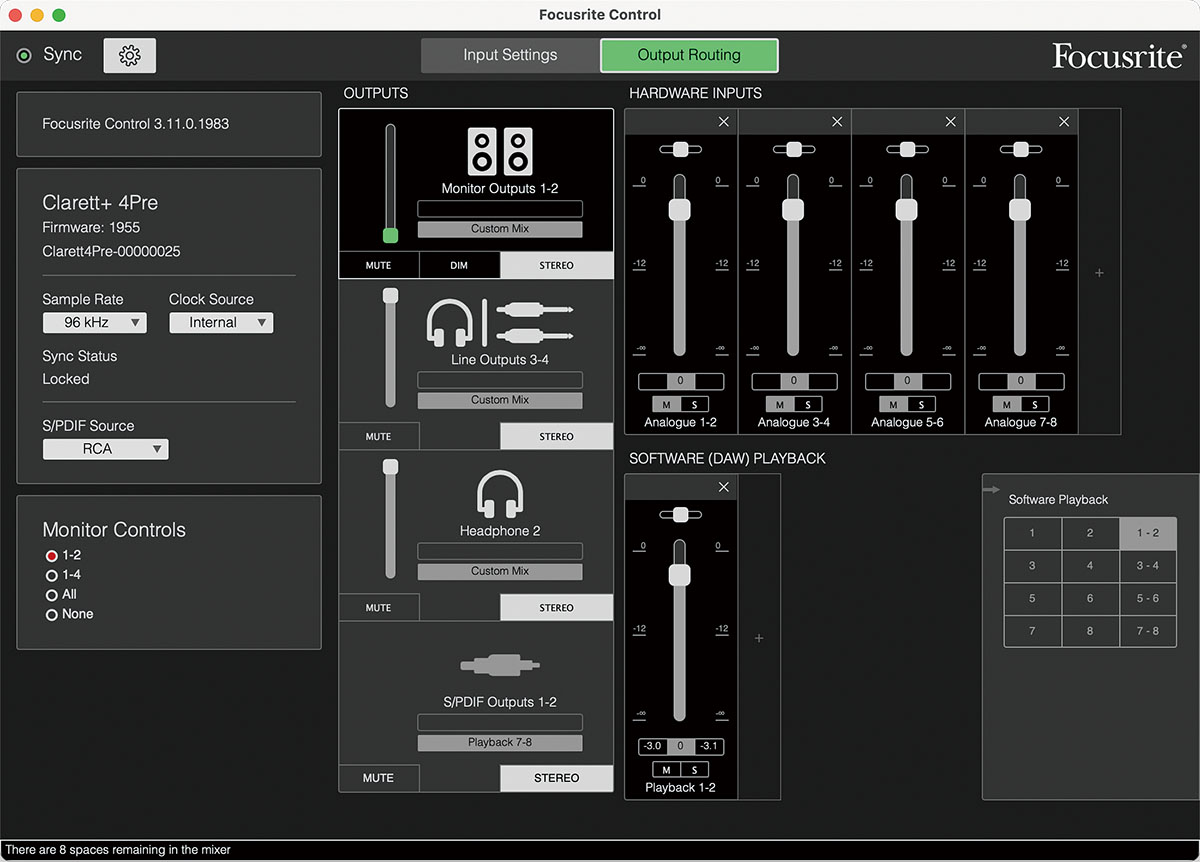
Task: Click Analogue 1-2 level fader handle
Action: [680, 209]
